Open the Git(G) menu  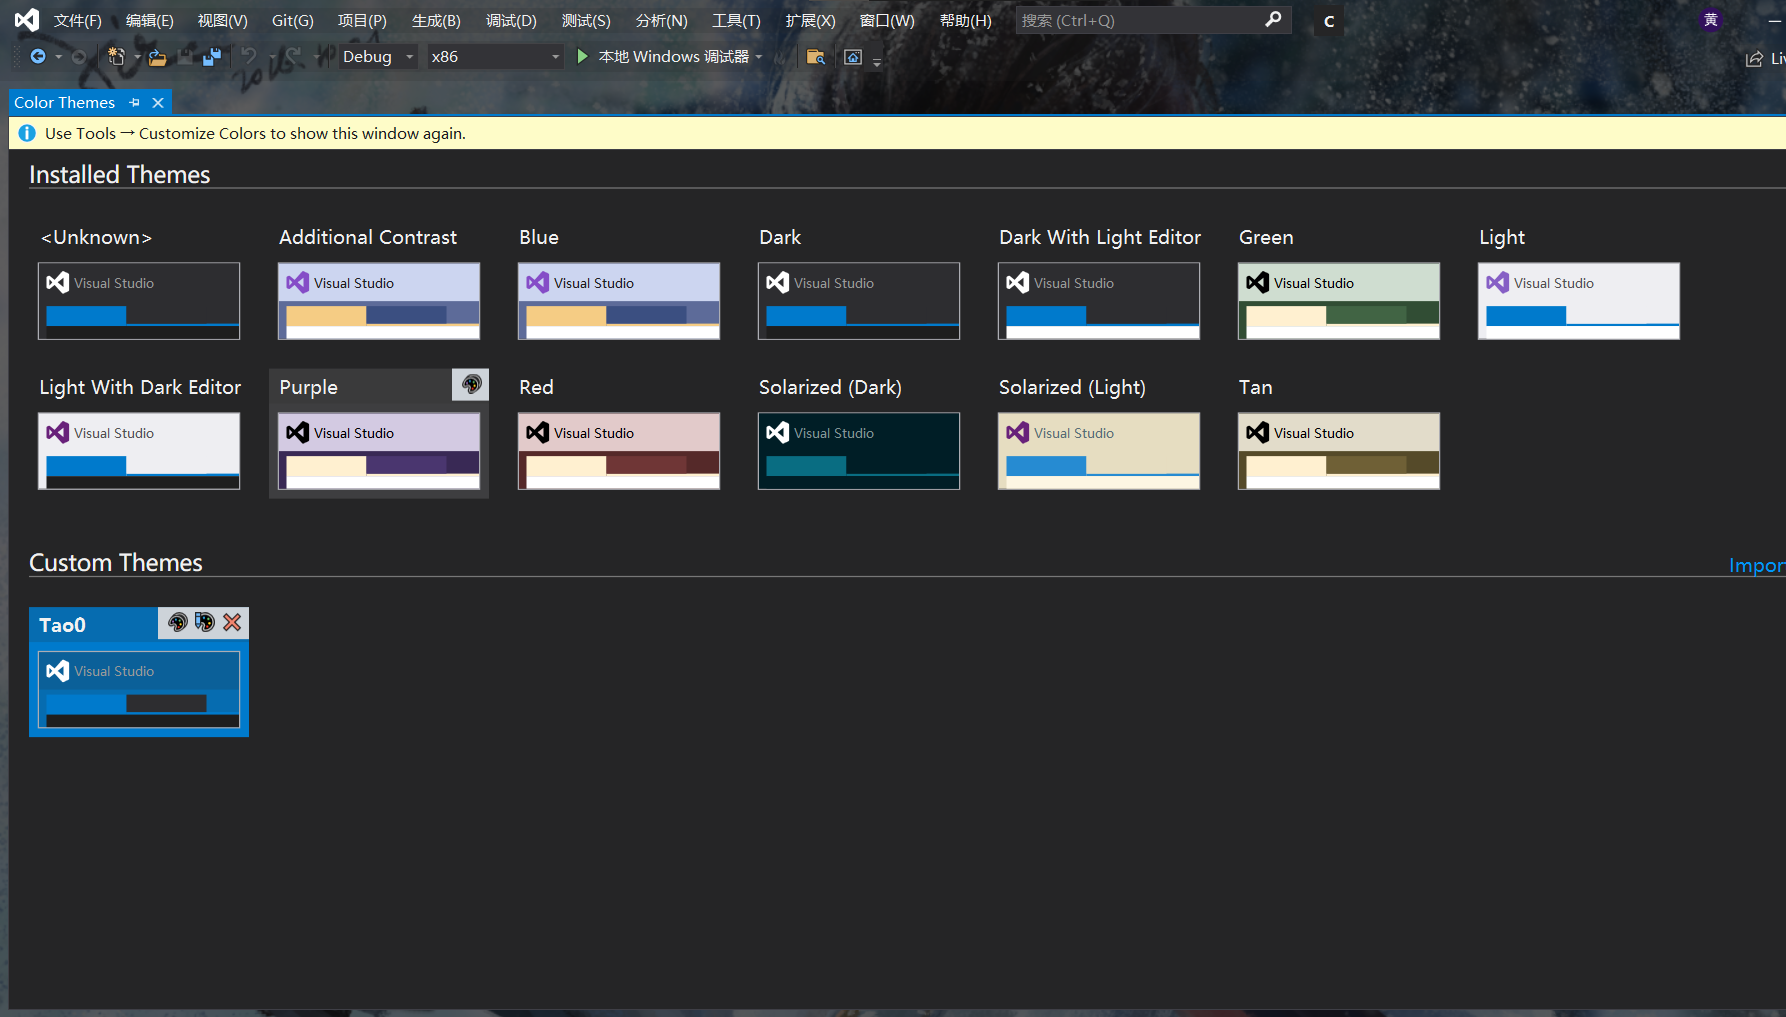[293, 20]
